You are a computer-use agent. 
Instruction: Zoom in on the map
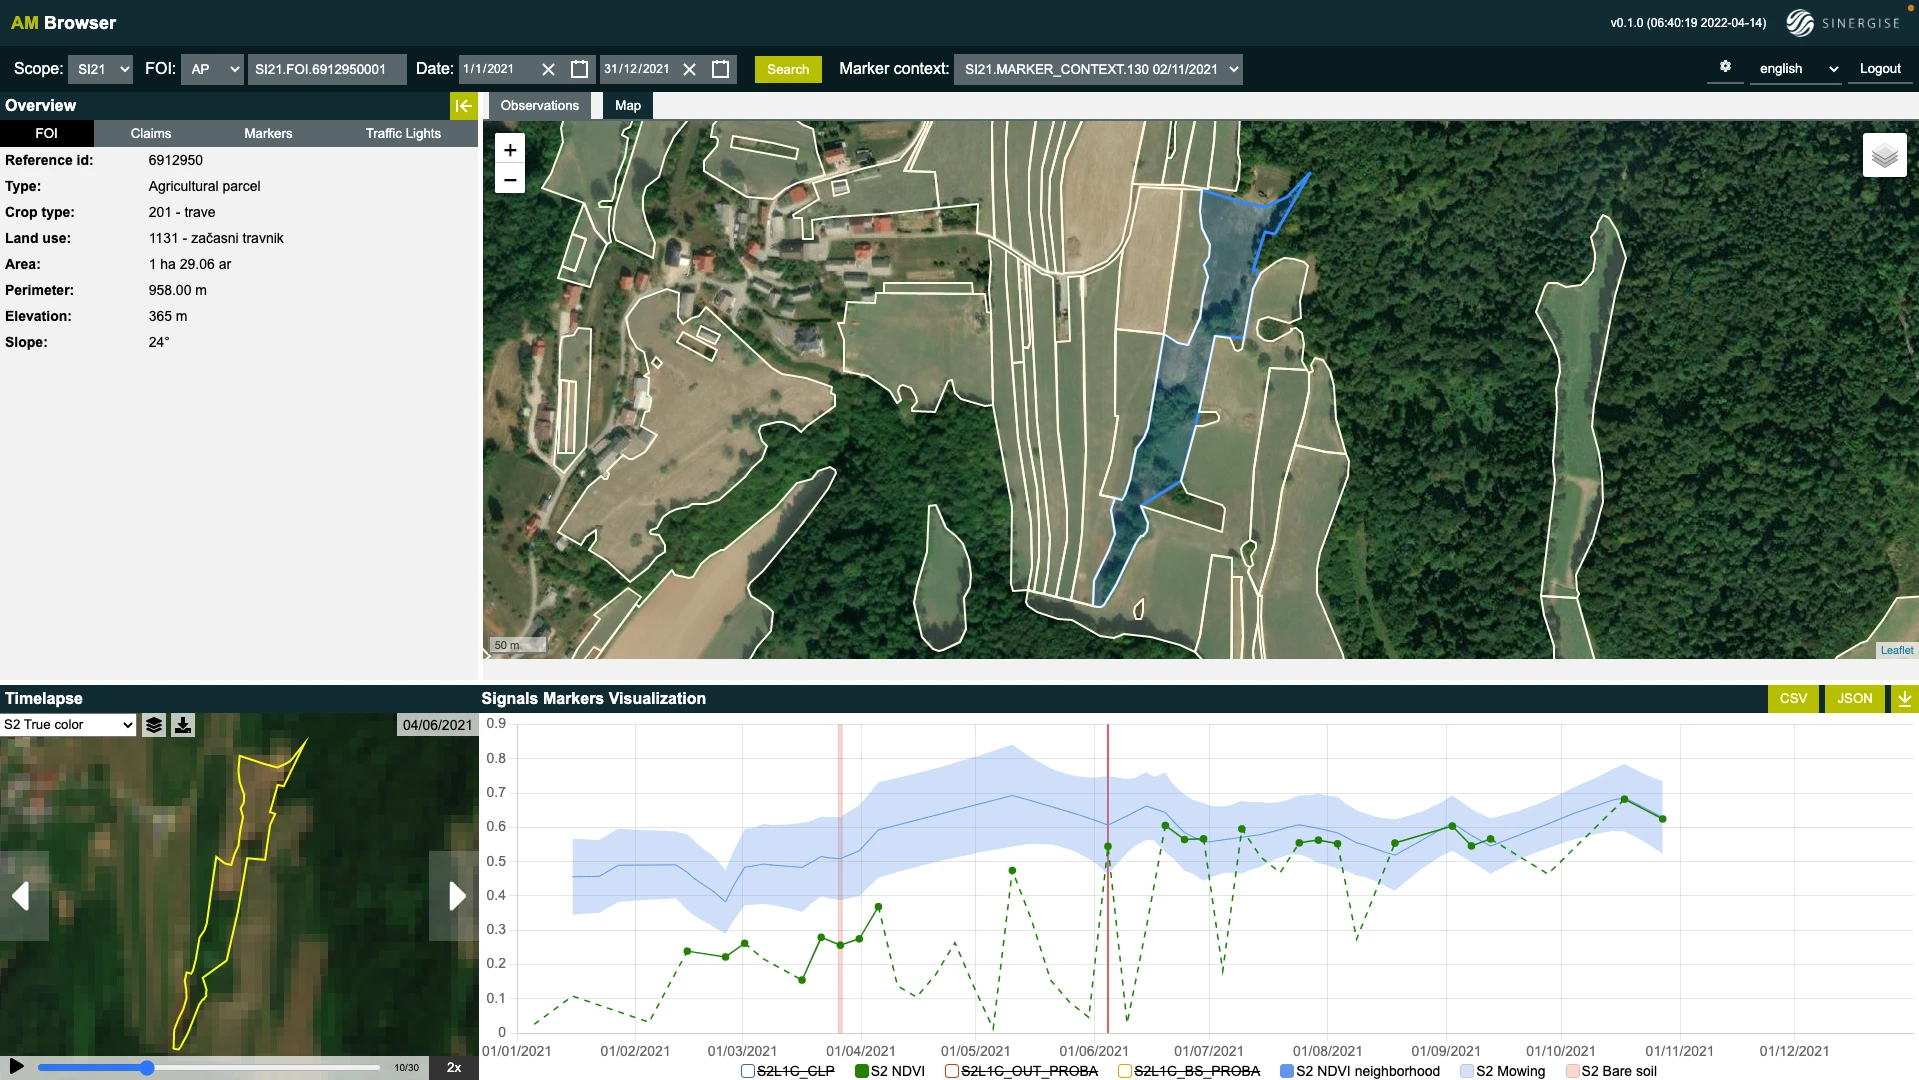(x=510, y=150)
